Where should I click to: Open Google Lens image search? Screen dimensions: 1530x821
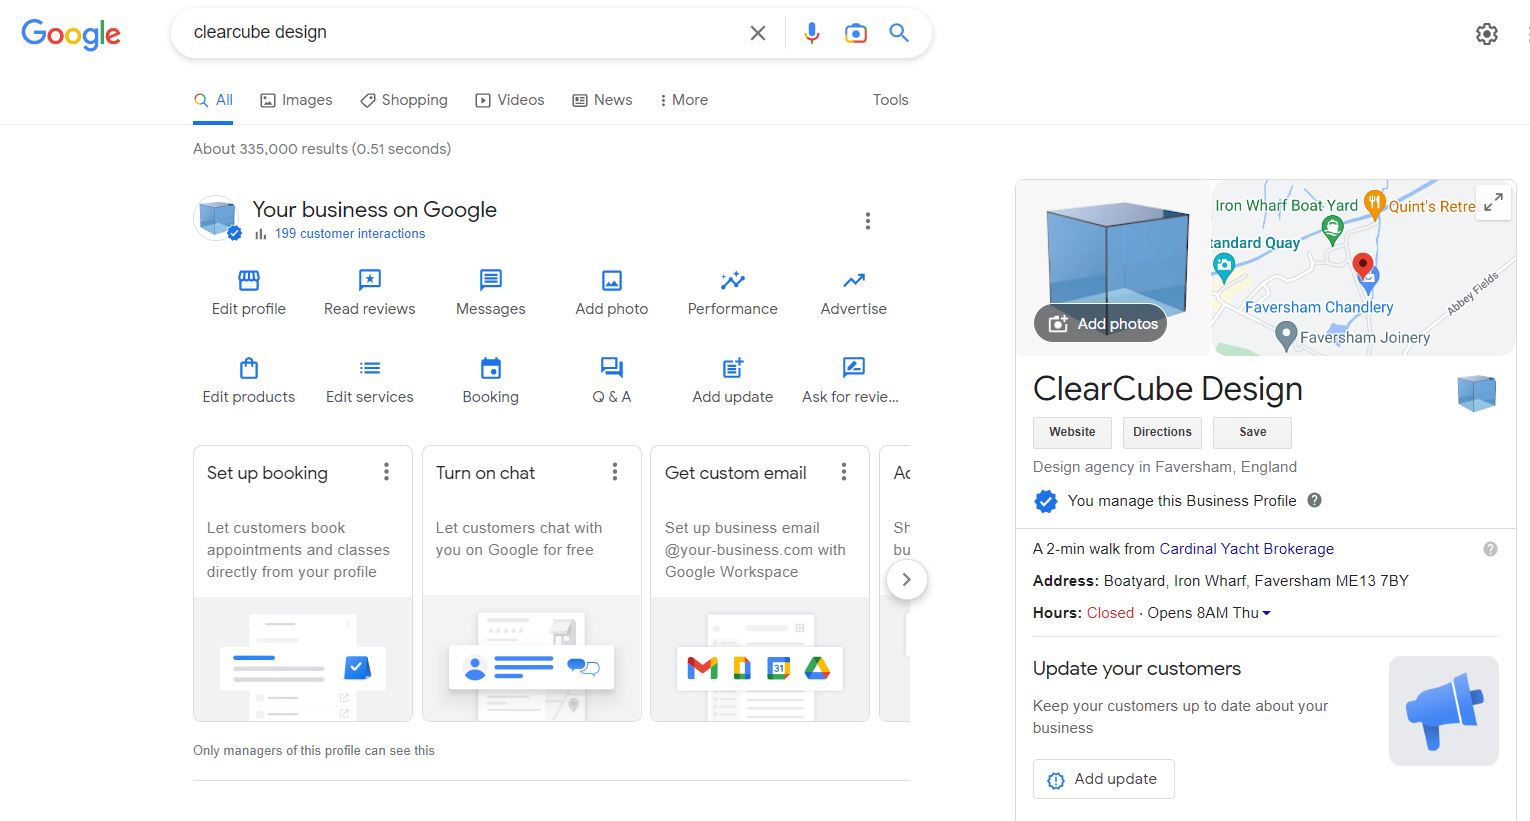pyautogui.click(x=856, y=33)
